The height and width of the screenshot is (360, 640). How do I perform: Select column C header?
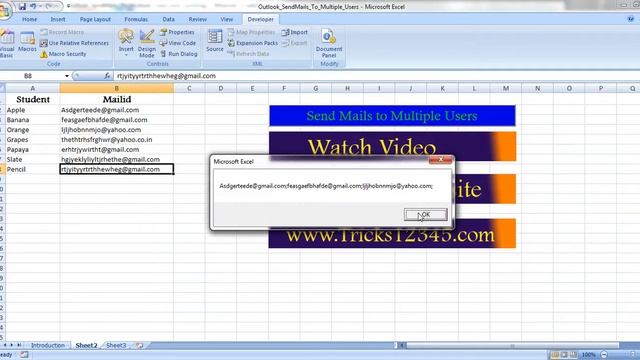click(189, 88)
